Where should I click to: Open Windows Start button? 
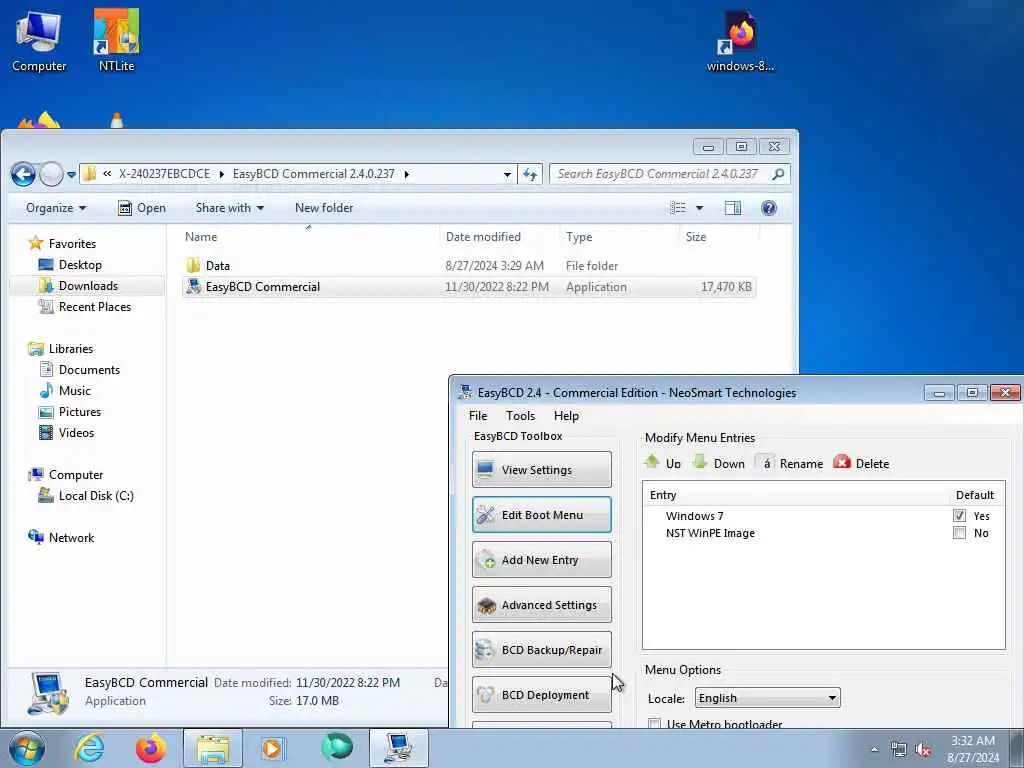[26, 748]
